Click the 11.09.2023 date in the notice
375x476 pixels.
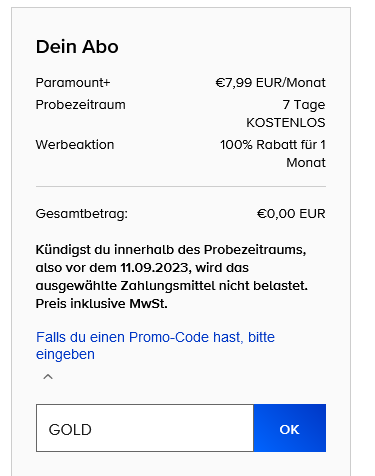click(156, 268)
